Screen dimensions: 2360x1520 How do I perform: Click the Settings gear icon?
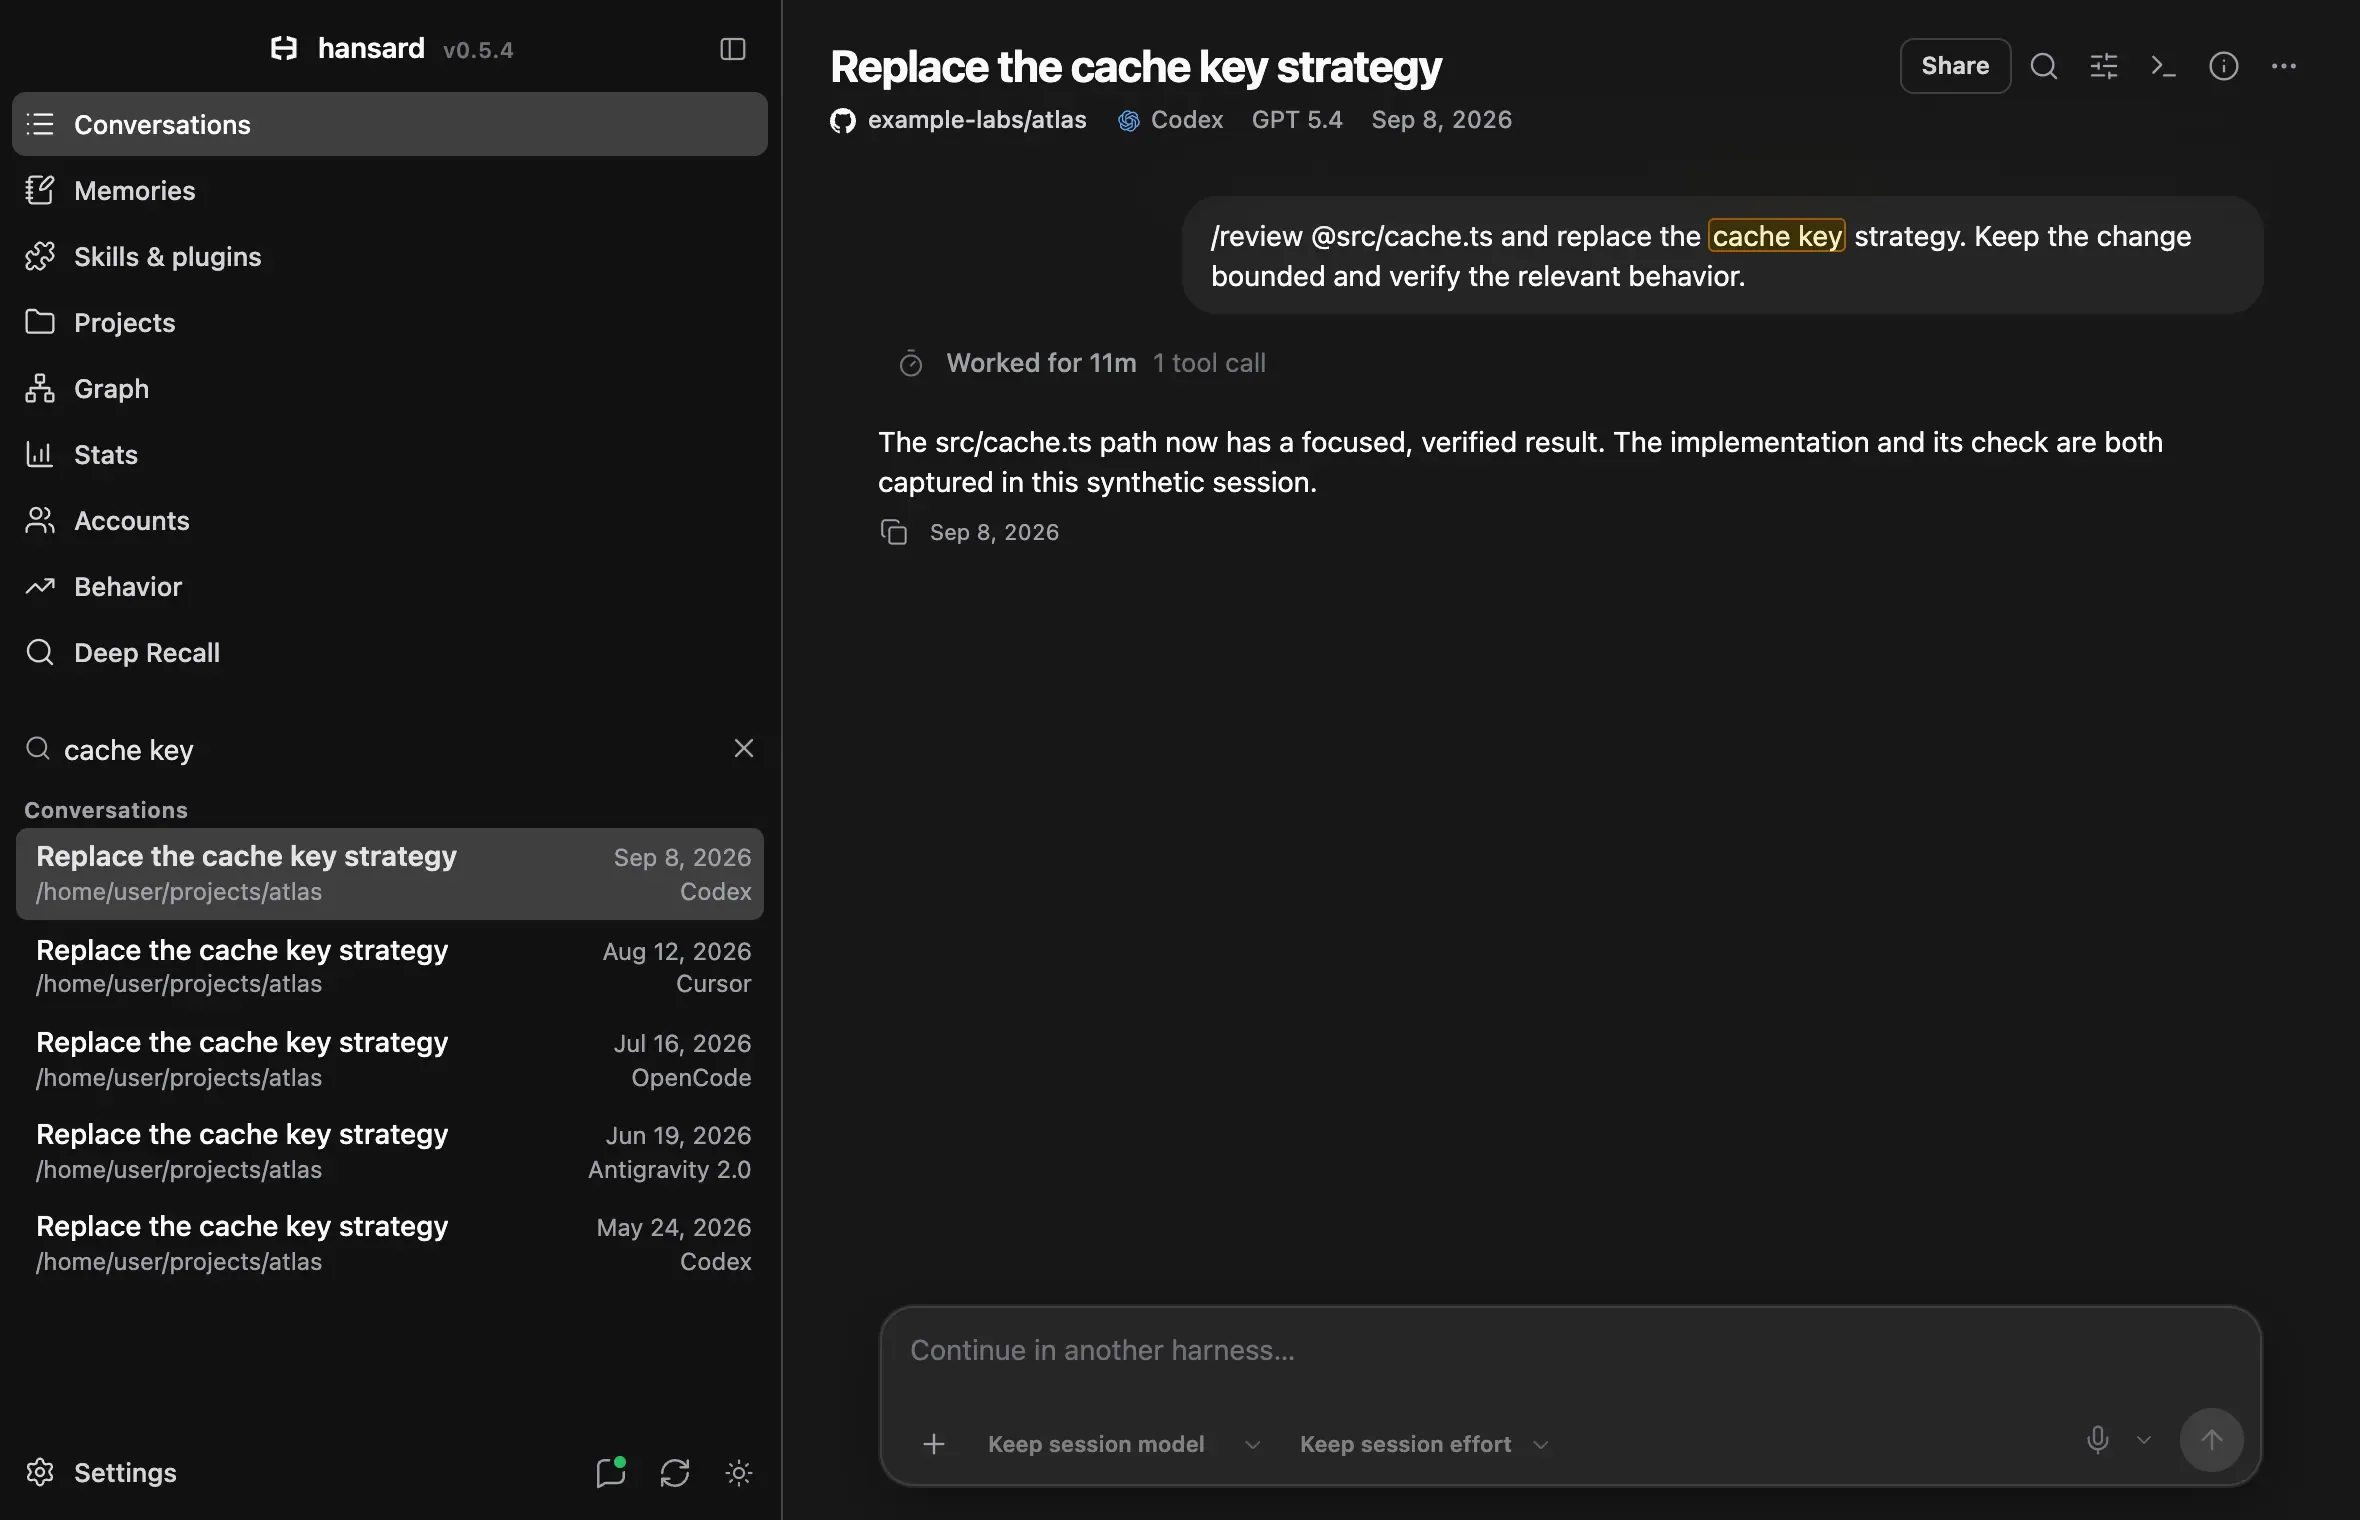point(40,1472)
